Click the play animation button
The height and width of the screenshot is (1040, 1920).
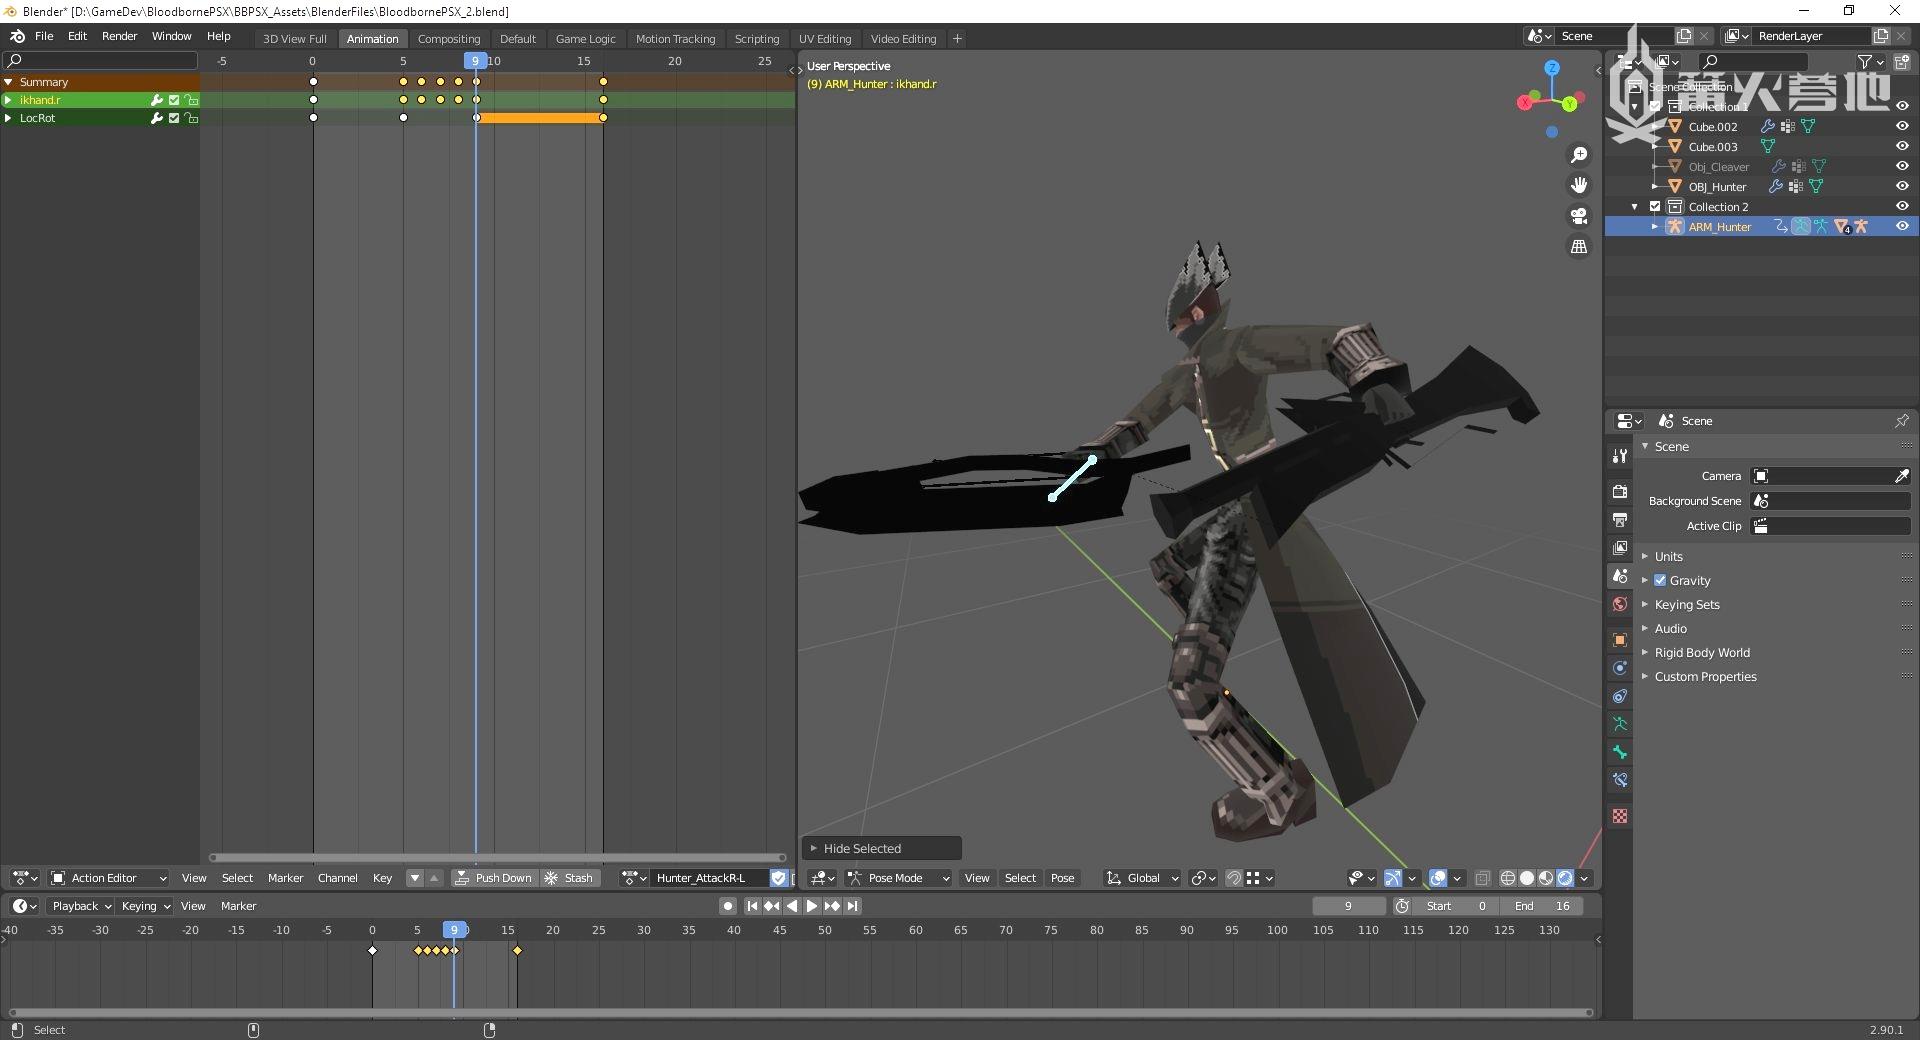coord(812,906)
